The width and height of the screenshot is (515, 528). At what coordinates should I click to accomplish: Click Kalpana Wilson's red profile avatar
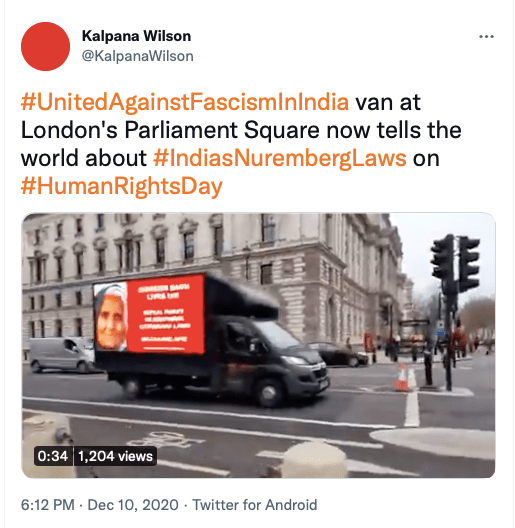(45, 46)
